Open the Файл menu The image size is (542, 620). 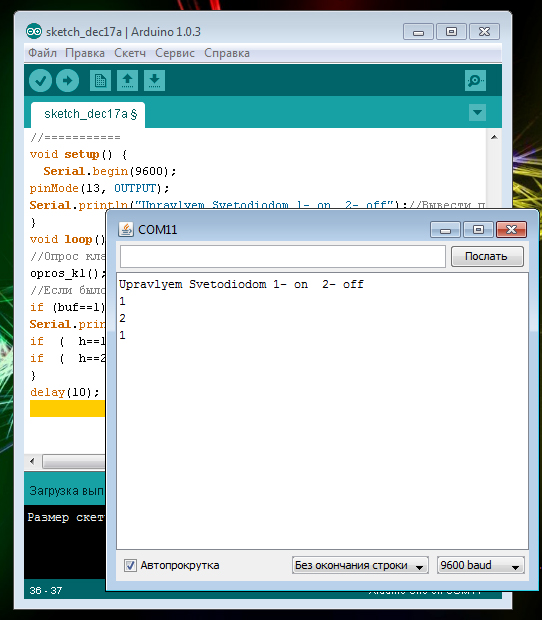[x=42, y=53]
